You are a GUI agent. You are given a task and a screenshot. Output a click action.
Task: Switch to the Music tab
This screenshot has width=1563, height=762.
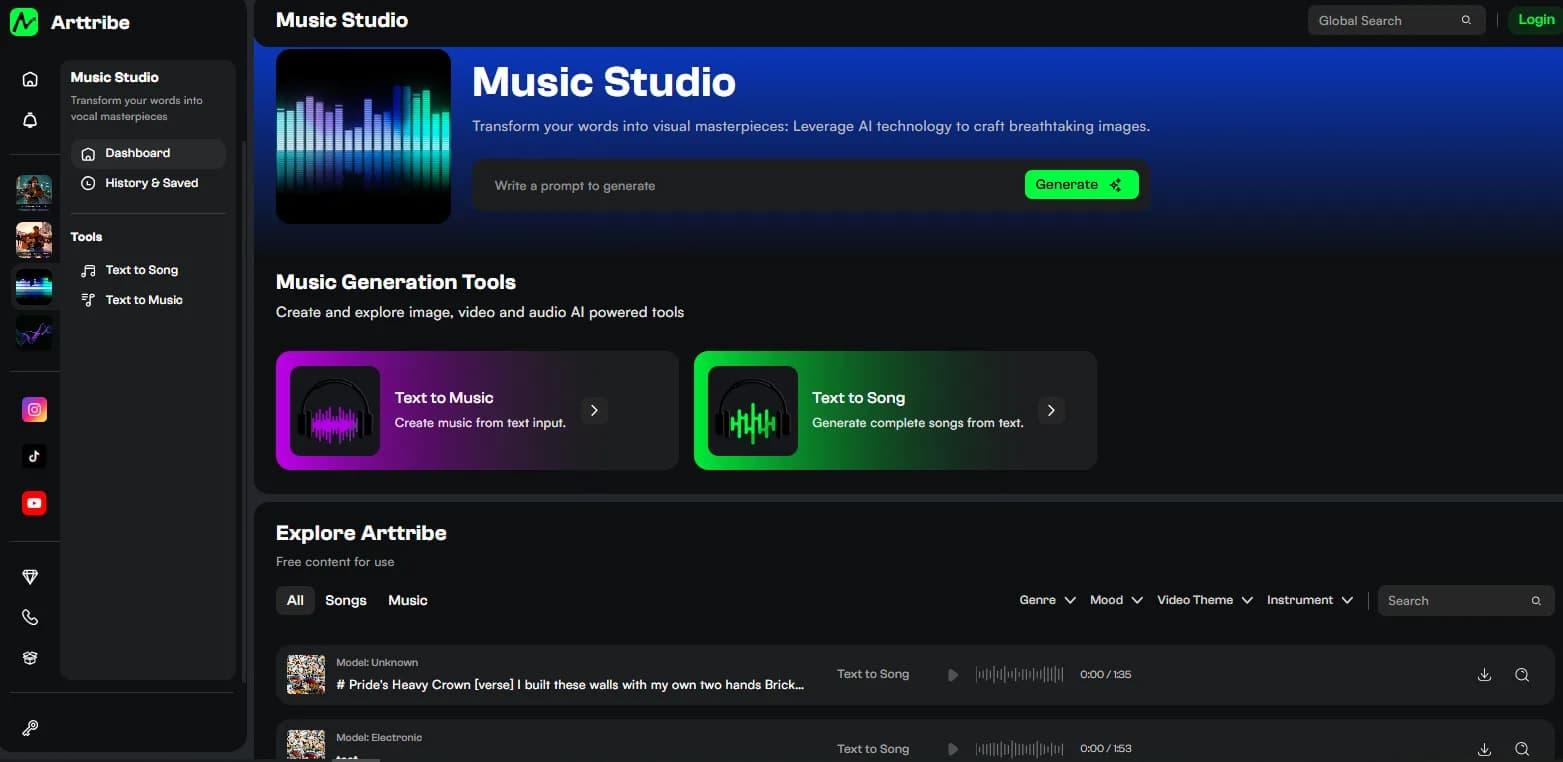pyautogui.click(x=408, y=600)
